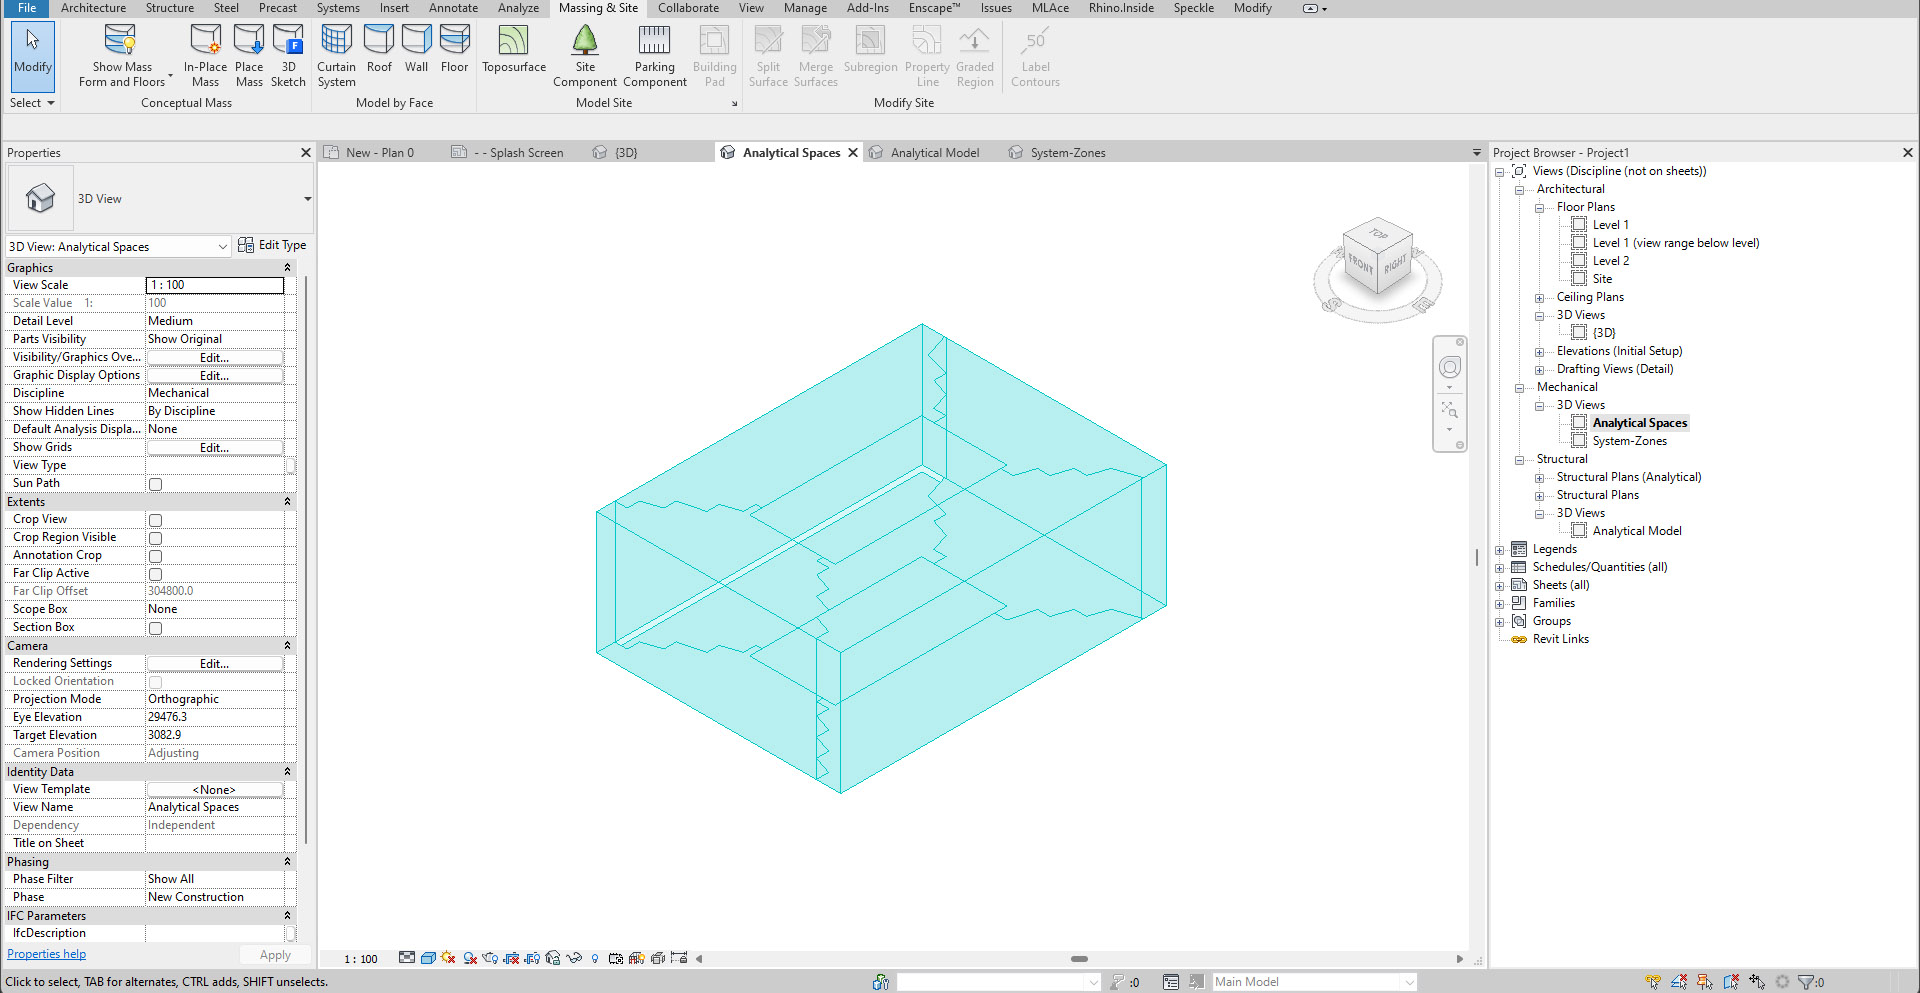Open the Collaborate ribbon tab
This screenshot has height=993, width=1920.
point(688,8)
